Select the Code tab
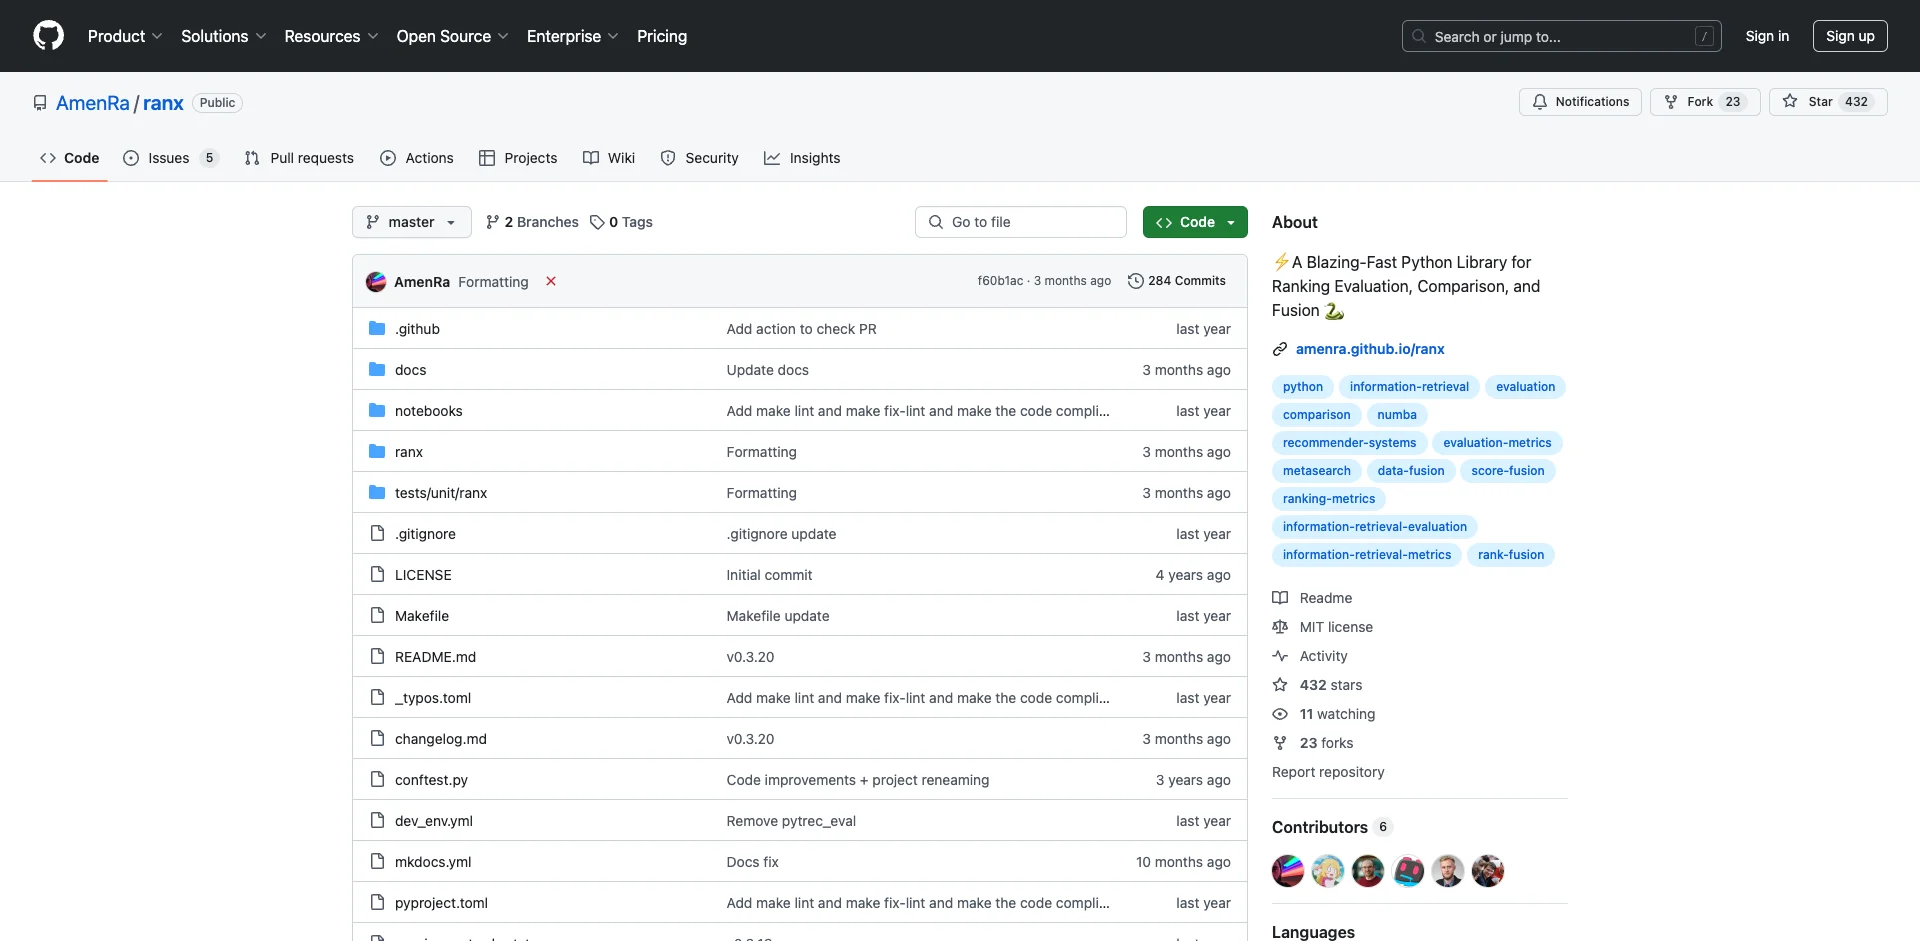 70,158
